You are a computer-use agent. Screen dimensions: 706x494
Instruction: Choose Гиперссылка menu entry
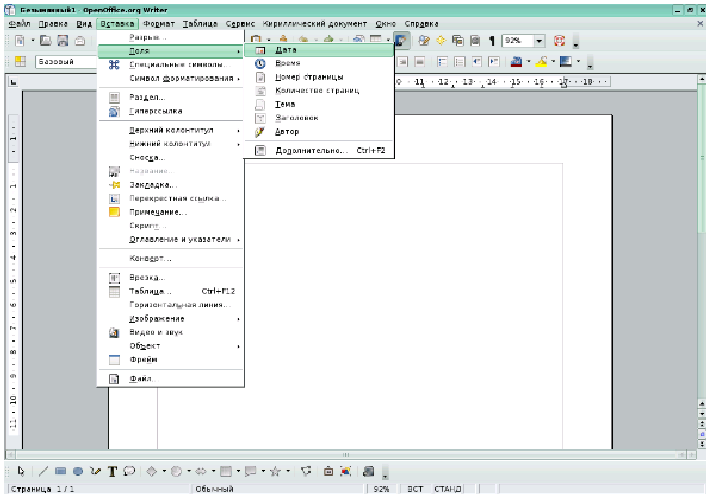pos(171,111)
